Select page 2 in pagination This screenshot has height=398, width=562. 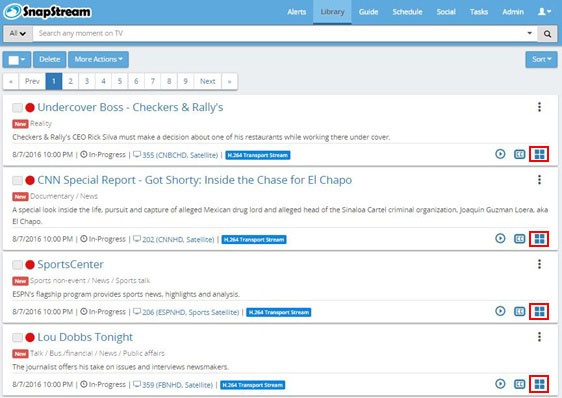(x=70, y=81)
